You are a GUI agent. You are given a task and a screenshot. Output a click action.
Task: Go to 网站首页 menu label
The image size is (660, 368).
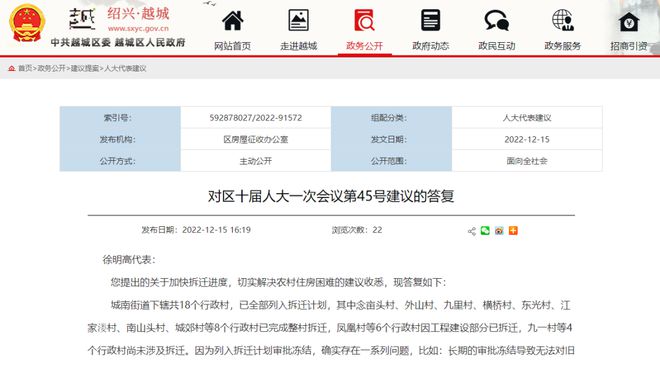(x=232, y=46)
